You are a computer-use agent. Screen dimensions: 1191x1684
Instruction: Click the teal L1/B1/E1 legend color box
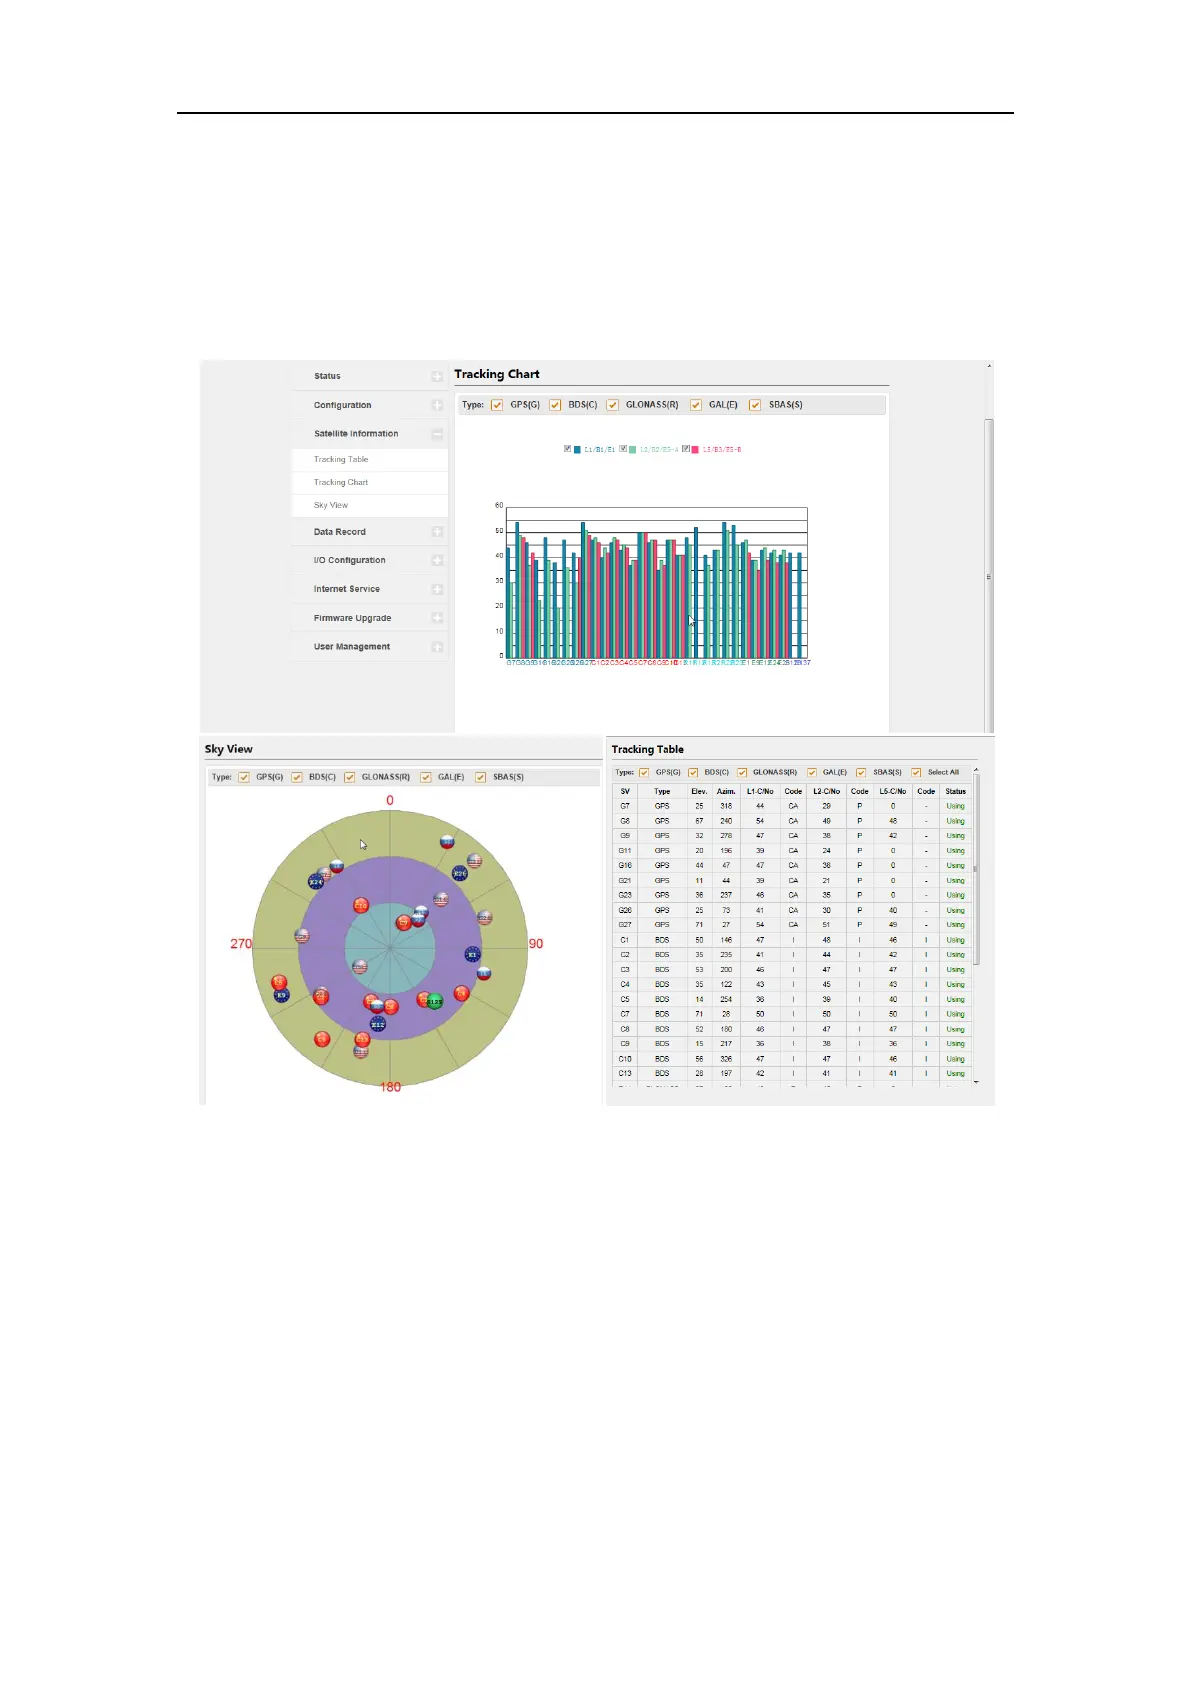tap(577, 449)
